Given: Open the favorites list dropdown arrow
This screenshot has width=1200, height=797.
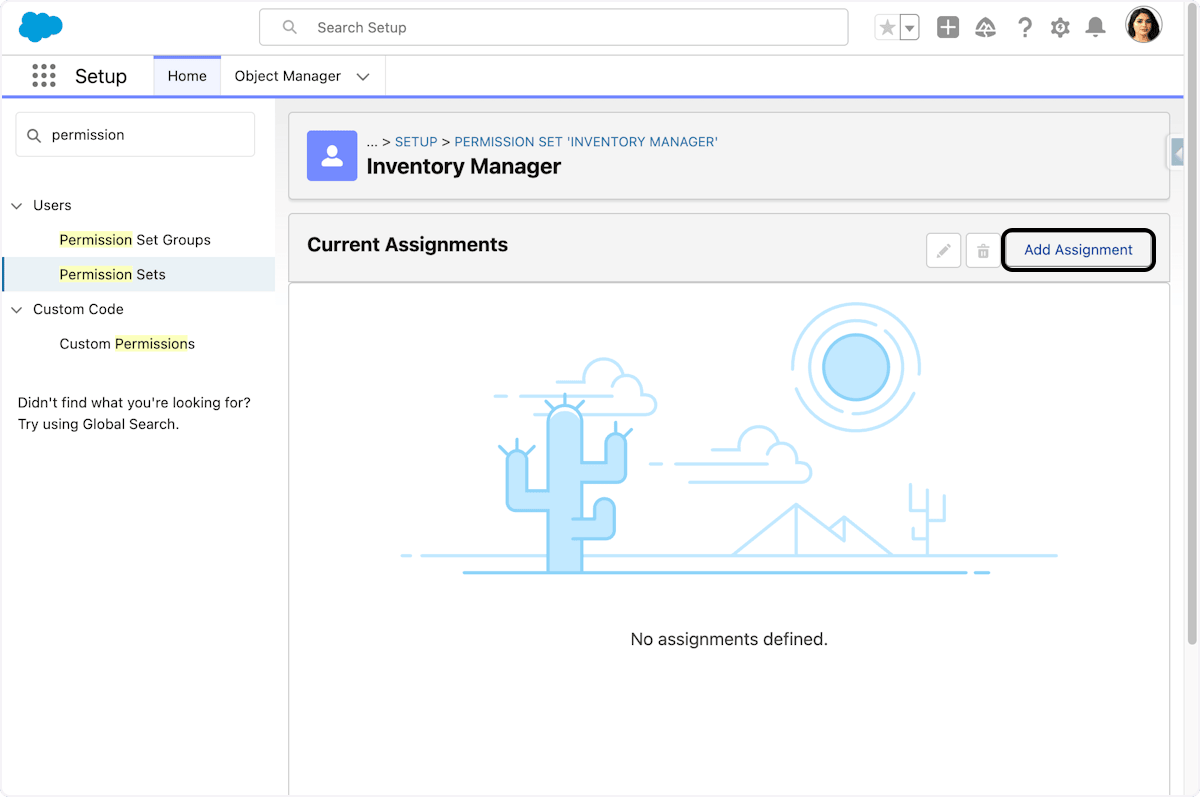Looking at the screenshot, I should pos(909,28).
